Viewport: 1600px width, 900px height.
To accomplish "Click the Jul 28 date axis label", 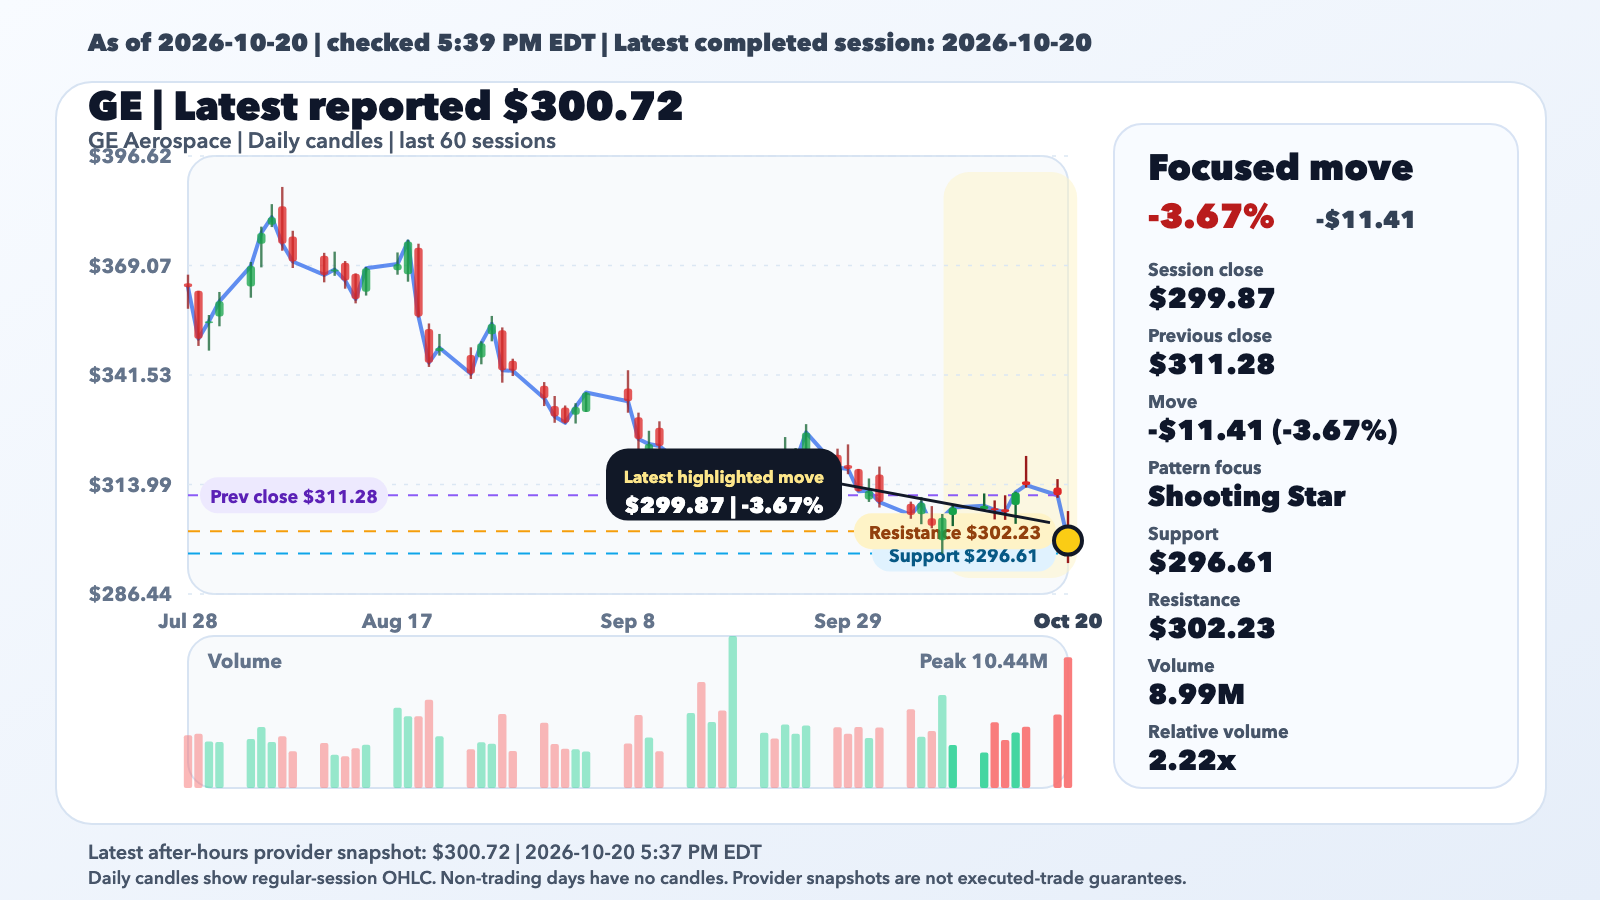I will tap(188, 621).
